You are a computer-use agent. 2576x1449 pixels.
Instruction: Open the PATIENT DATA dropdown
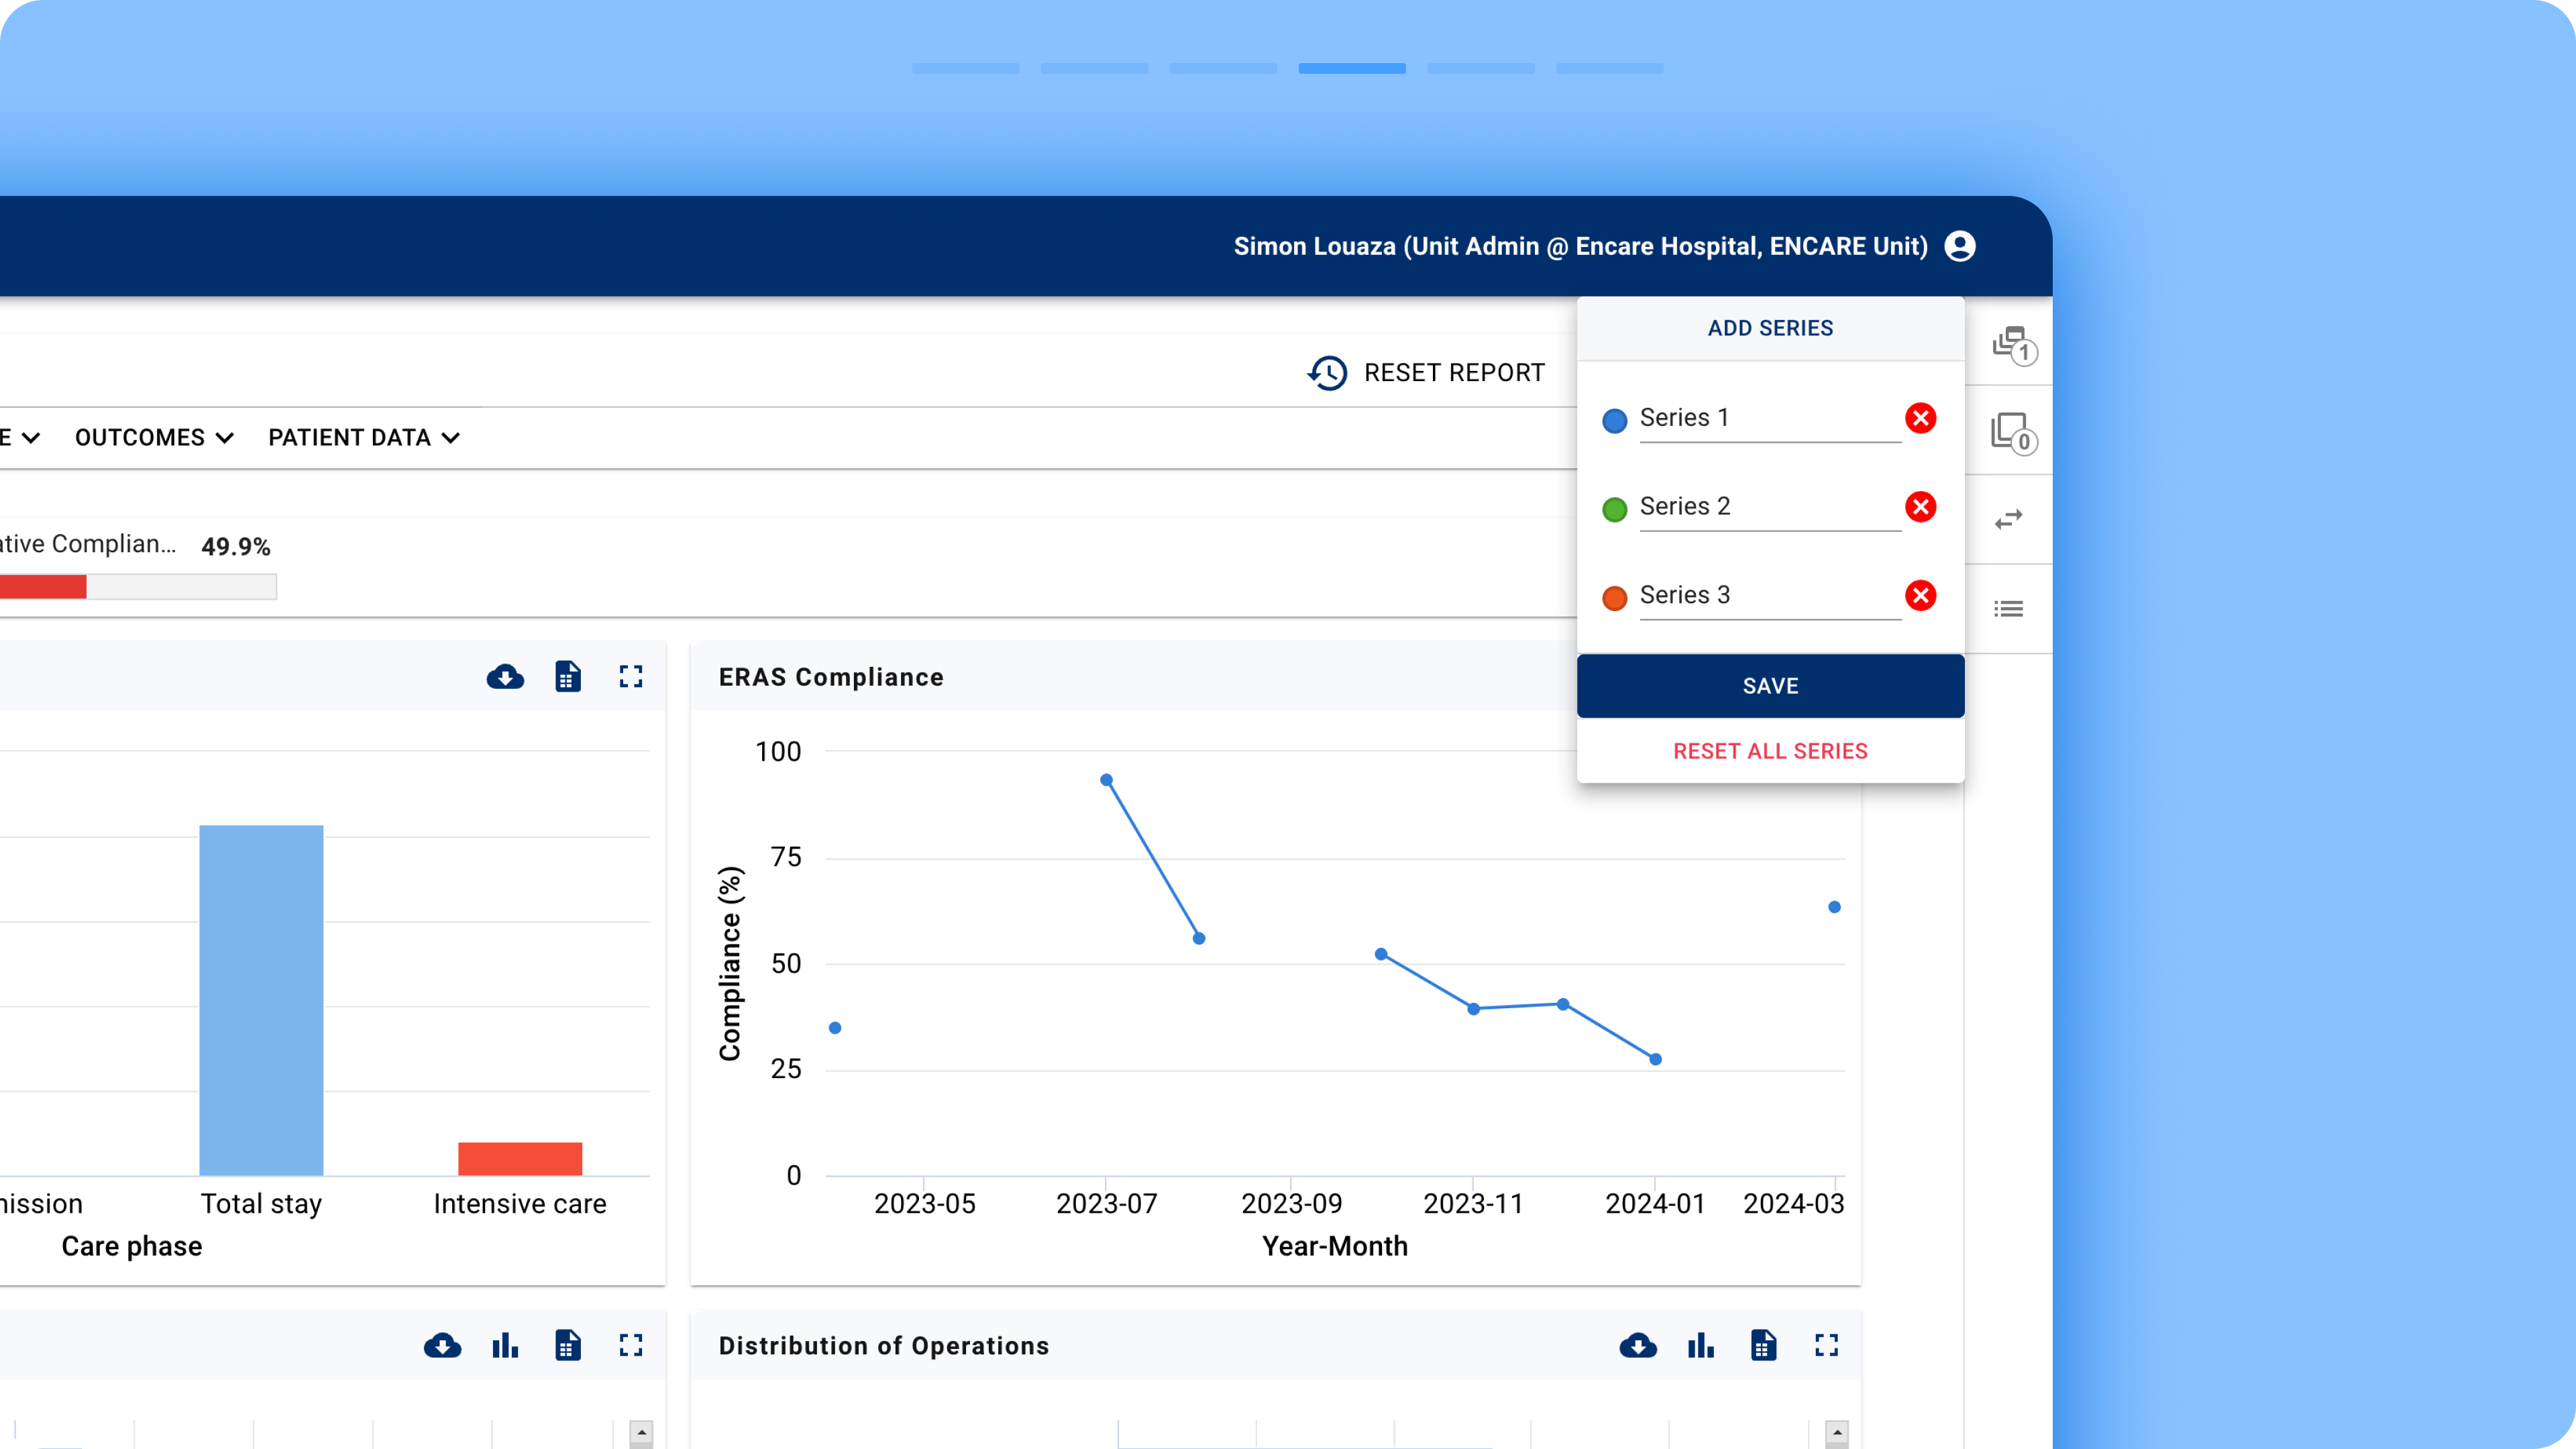364,437
